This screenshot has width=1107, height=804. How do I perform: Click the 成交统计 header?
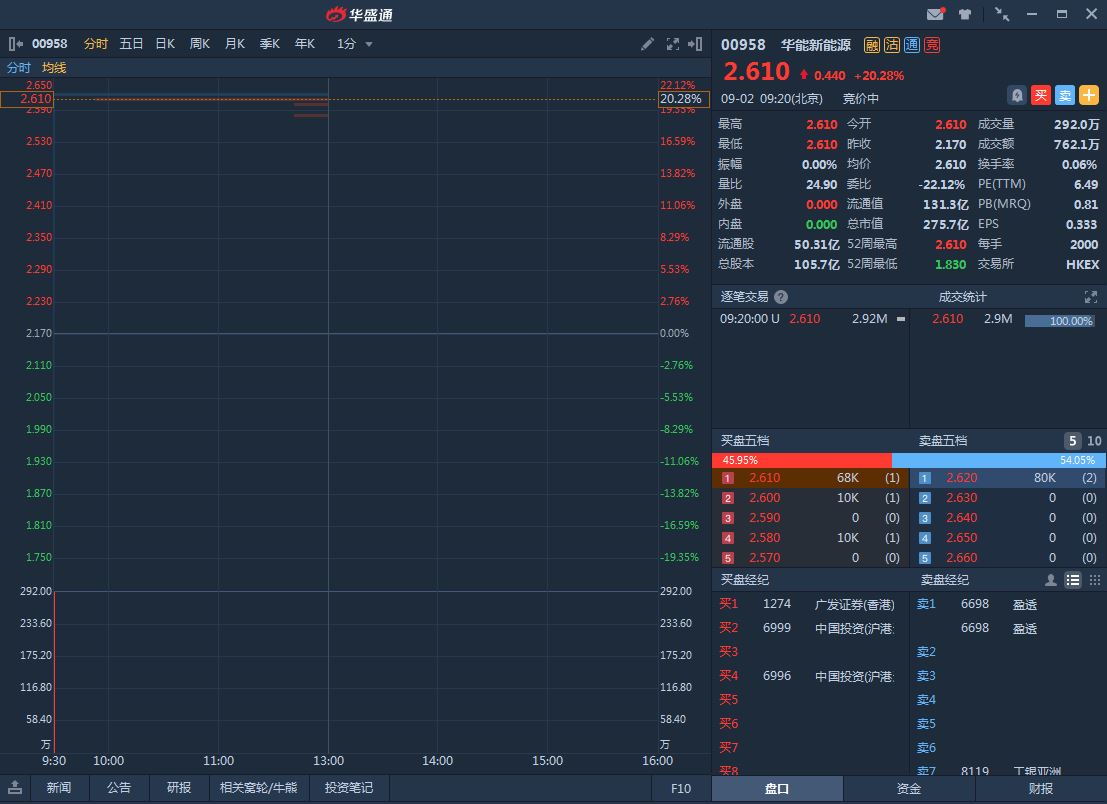962,297
